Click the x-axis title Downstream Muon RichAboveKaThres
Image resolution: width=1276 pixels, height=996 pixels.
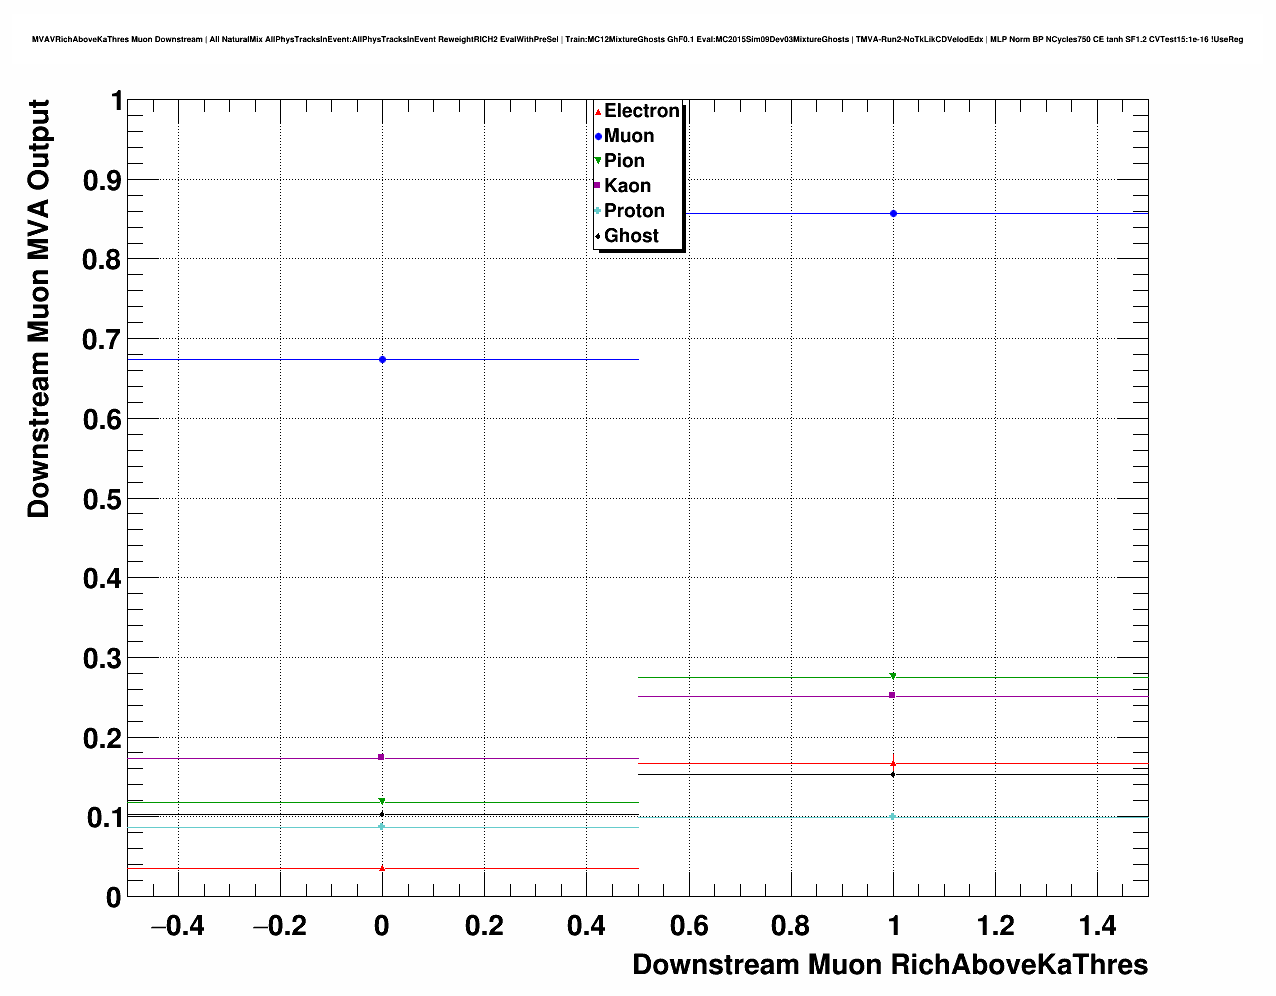[x=890, y=965]
